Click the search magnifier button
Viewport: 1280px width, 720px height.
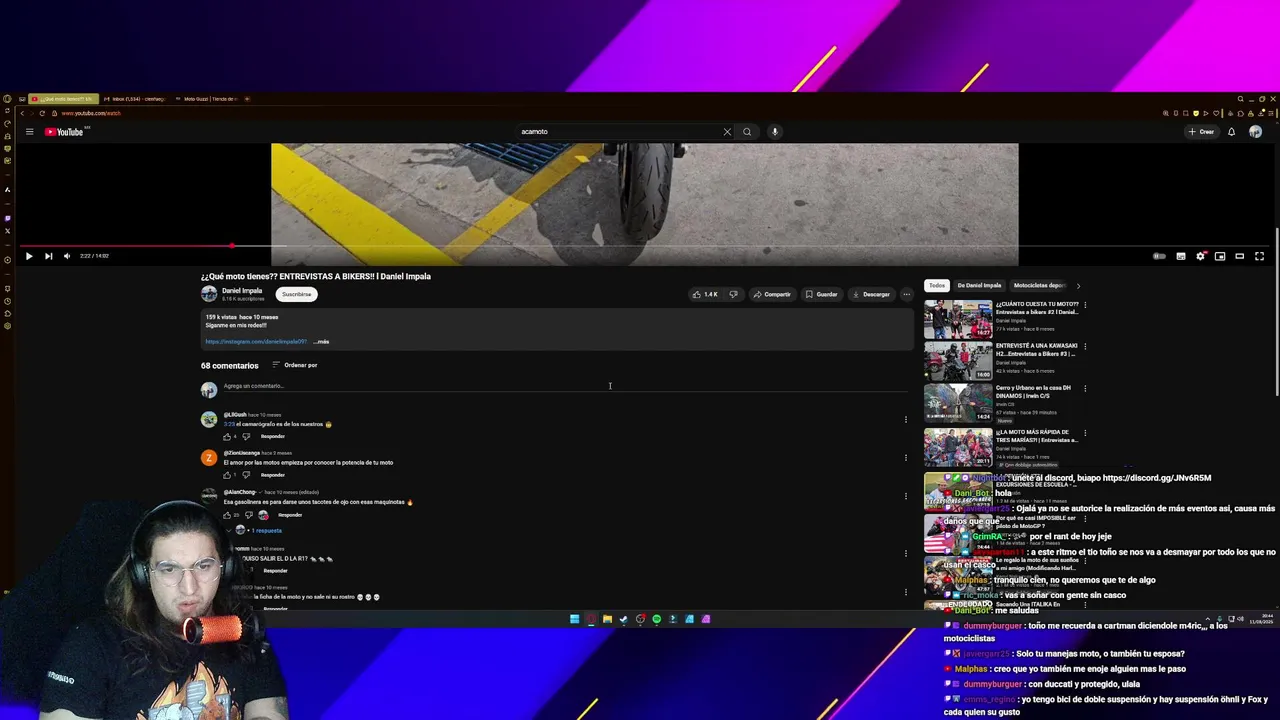pyautogui.click(x=747, y=132)
